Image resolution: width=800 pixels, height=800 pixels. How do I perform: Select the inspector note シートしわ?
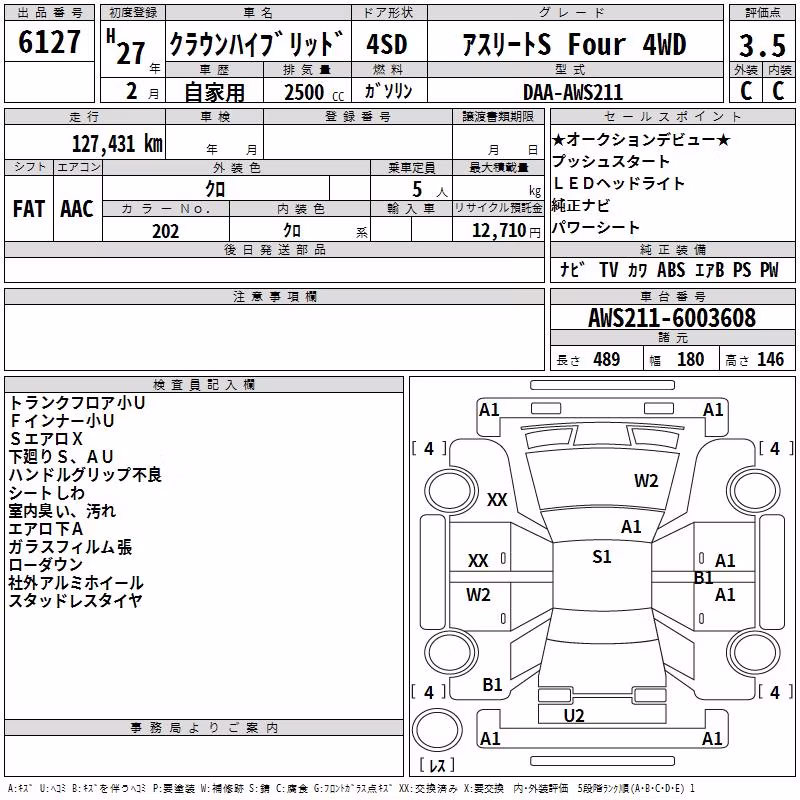(x=46, y=493)
